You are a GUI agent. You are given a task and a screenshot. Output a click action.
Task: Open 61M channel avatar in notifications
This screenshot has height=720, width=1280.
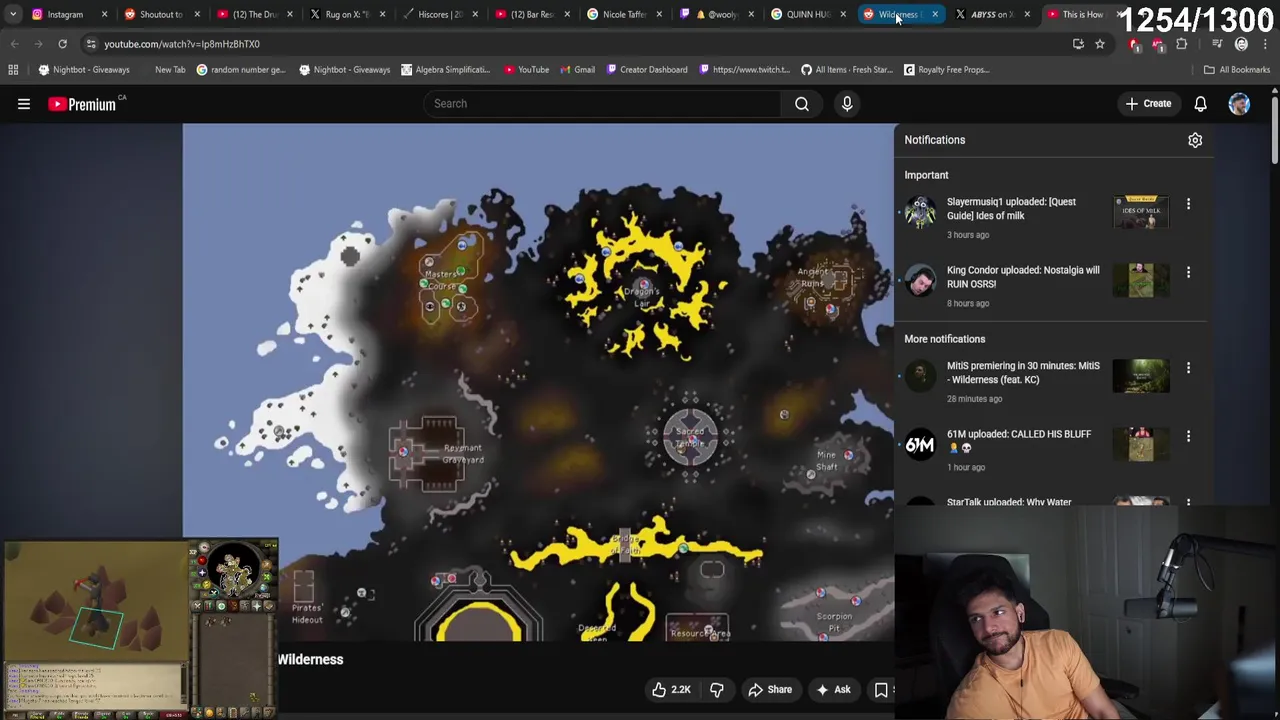pyautogui.click(x=920, y=443)
